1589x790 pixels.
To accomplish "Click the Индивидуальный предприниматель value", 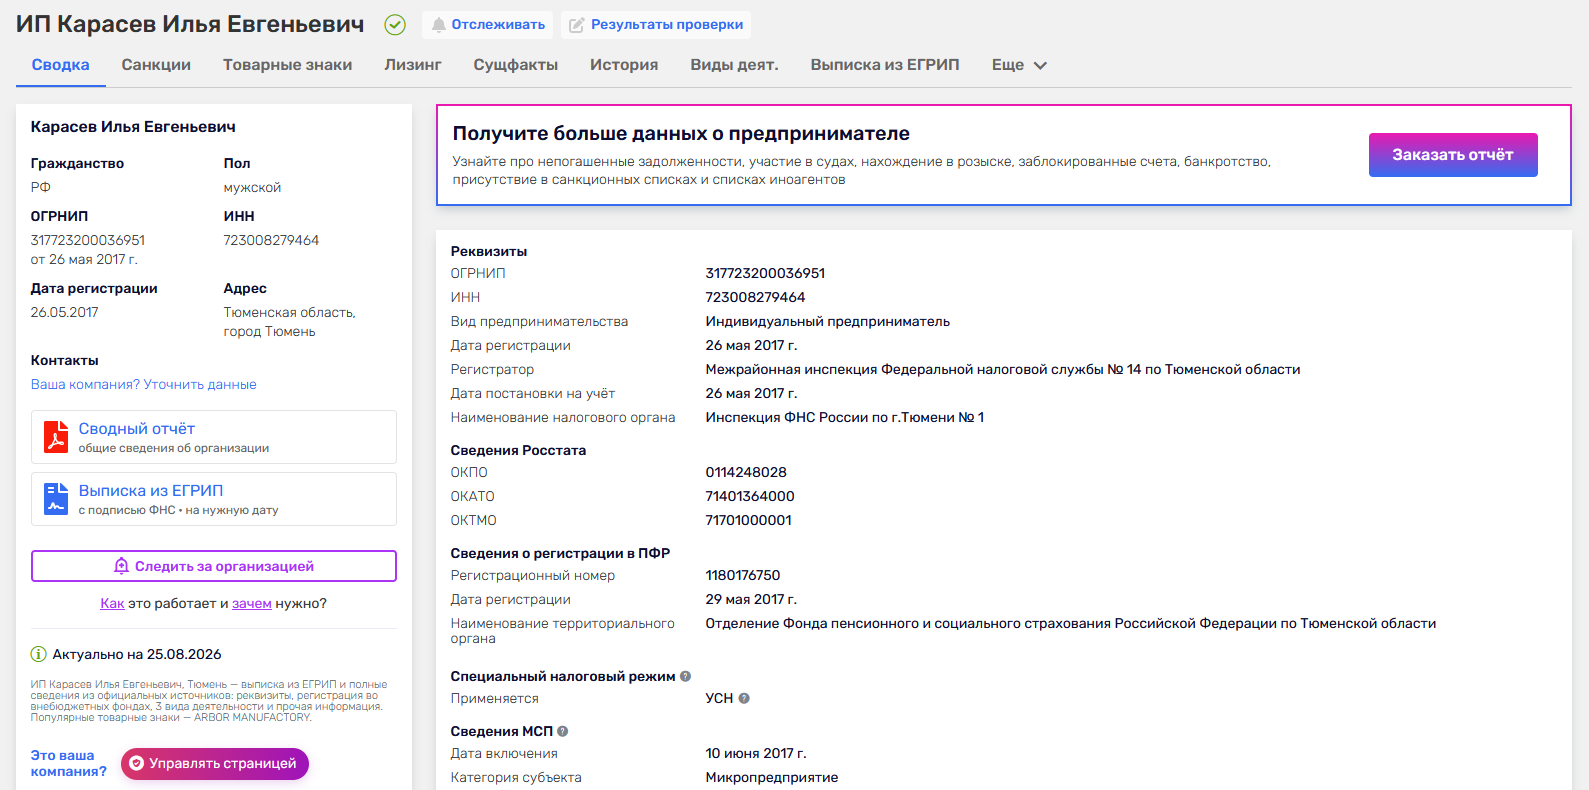I will 828,321.
